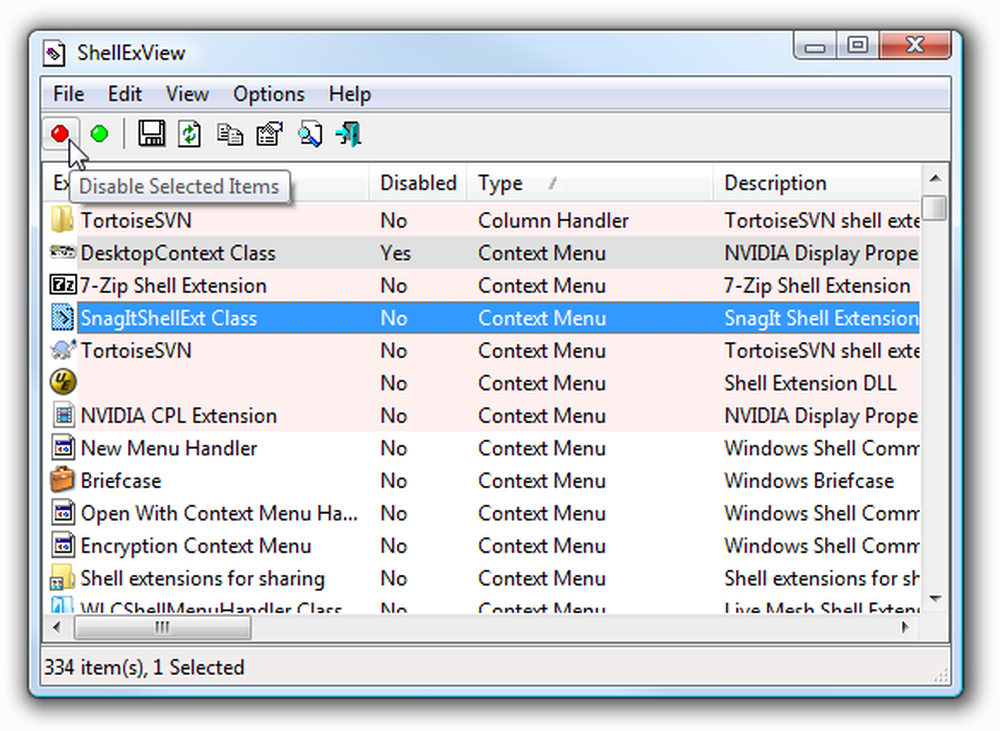Click the vertical scrollbar down arrow
This screenshot has width=1000, height=731.
(936, 599)
